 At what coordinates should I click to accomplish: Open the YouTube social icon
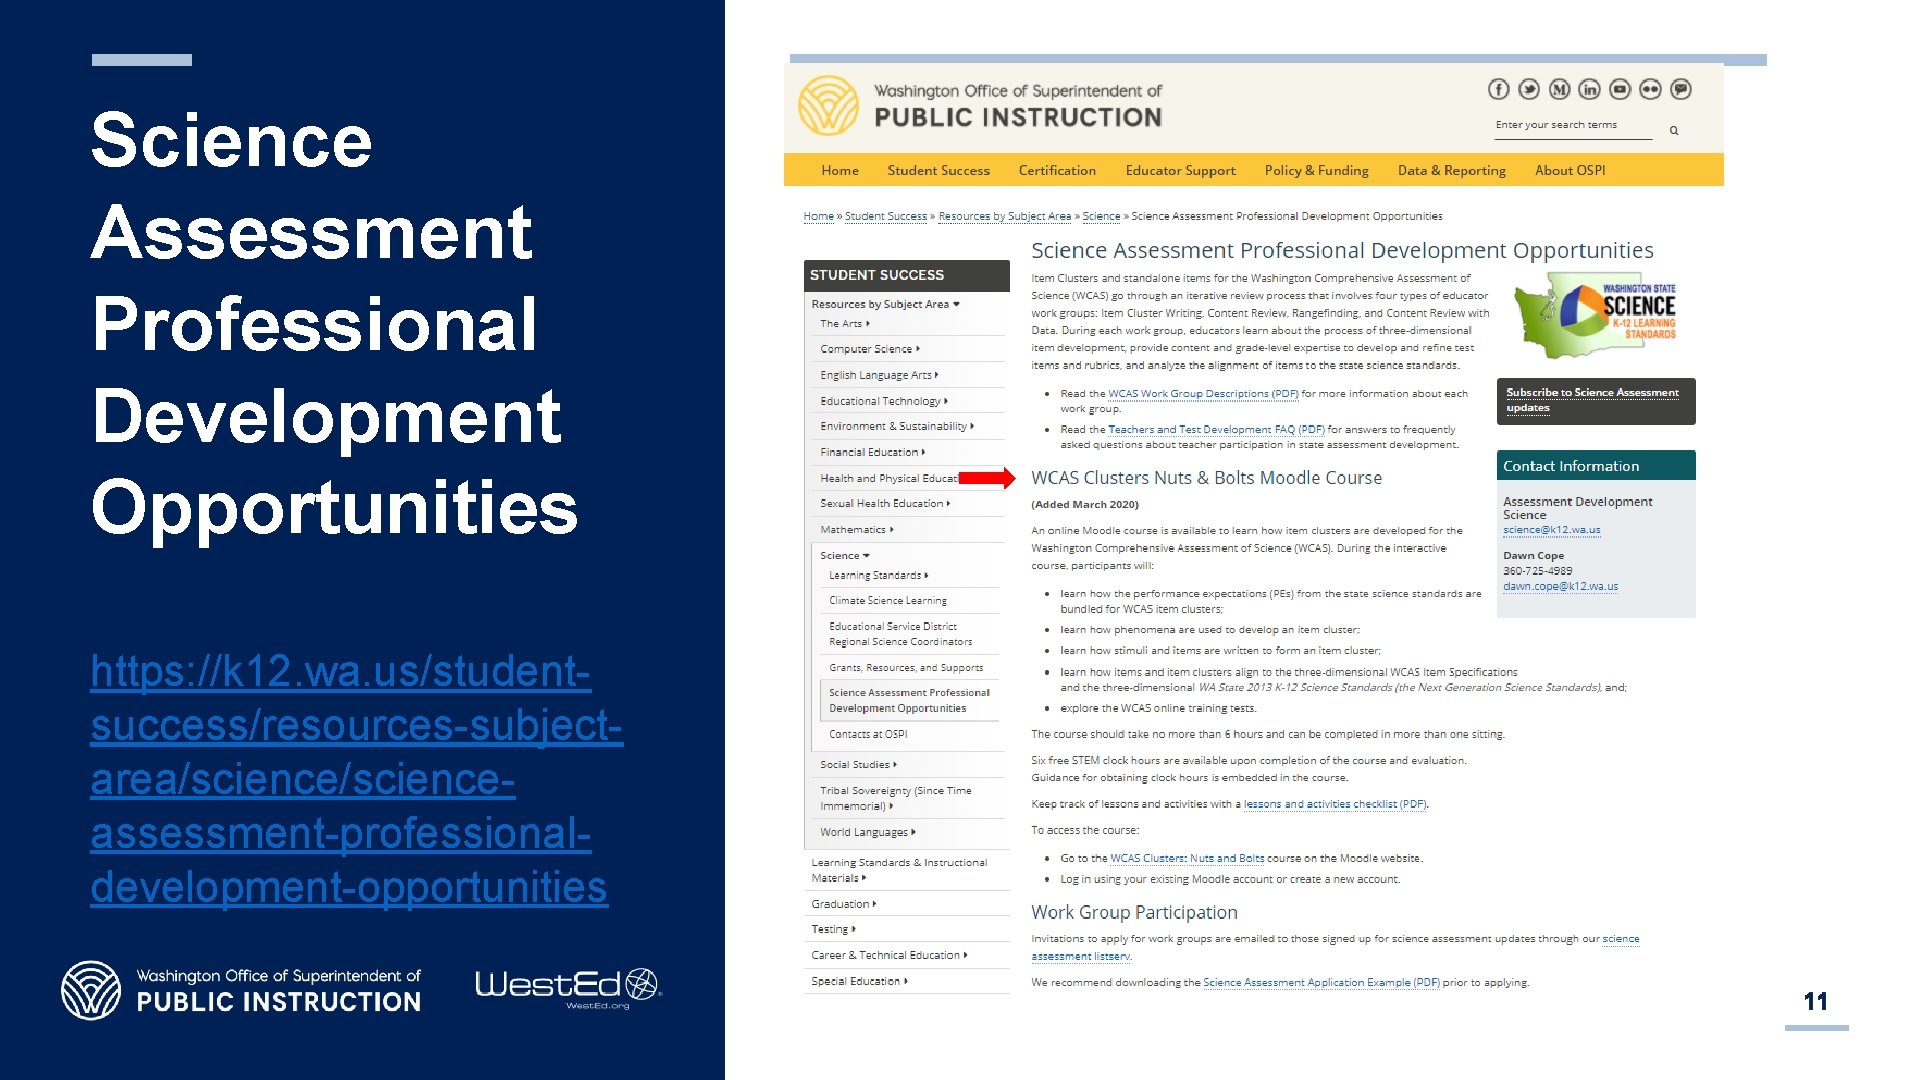(x=1620, y=89)
